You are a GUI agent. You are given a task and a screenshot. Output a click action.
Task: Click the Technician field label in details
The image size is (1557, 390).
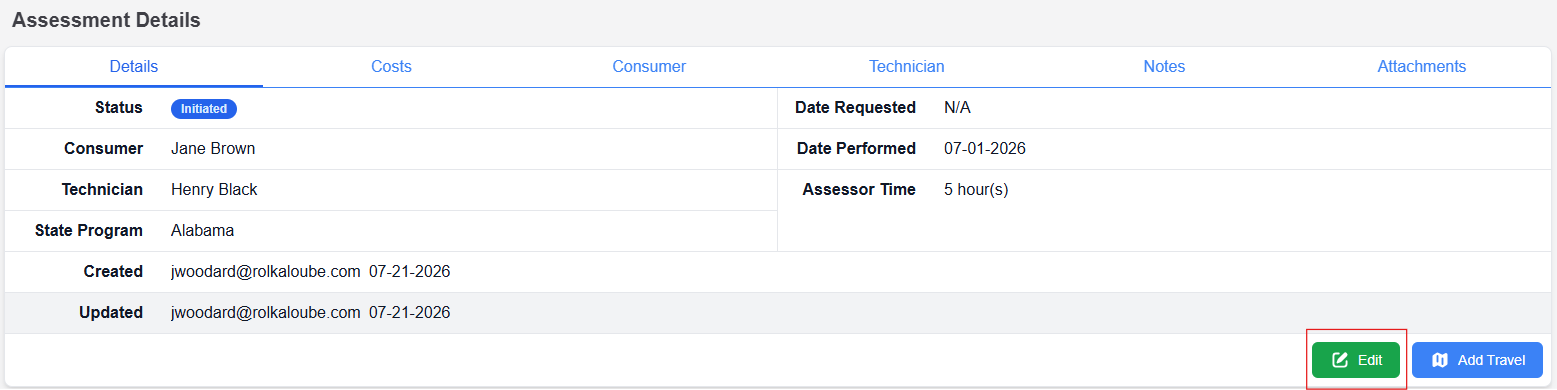102,190
